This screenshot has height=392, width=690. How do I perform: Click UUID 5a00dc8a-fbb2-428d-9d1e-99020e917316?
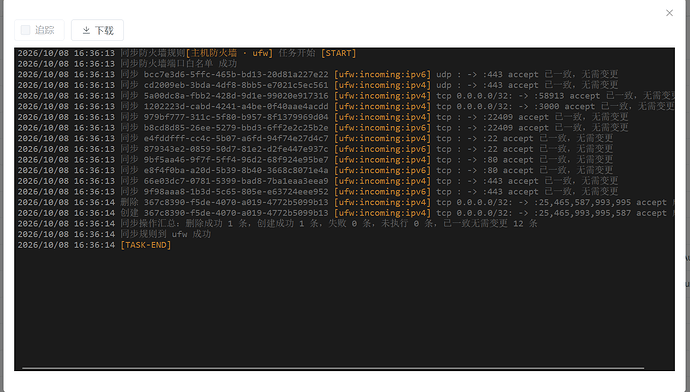236,95
